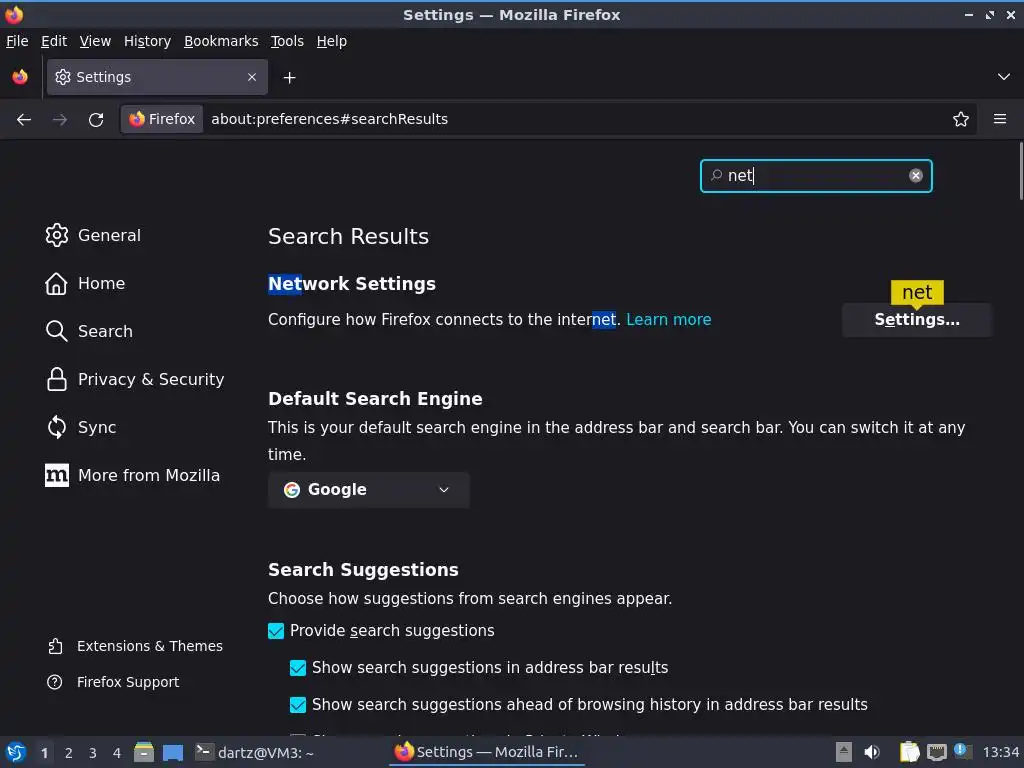Toggle suggestions ahead of browsing history checkbox
Viewport: 1024px width, 768px height.
pos(298,705)
